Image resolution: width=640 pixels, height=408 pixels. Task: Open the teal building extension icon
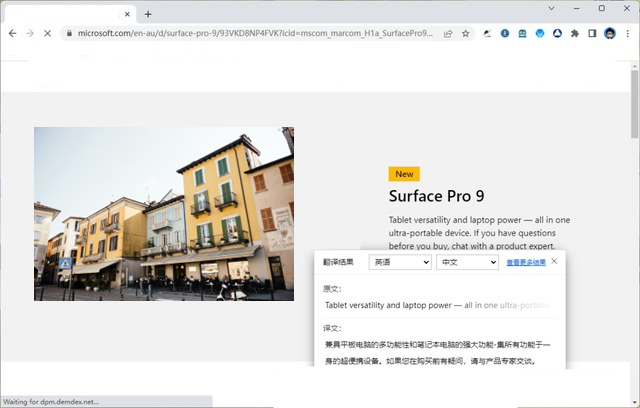coord(522,33)
